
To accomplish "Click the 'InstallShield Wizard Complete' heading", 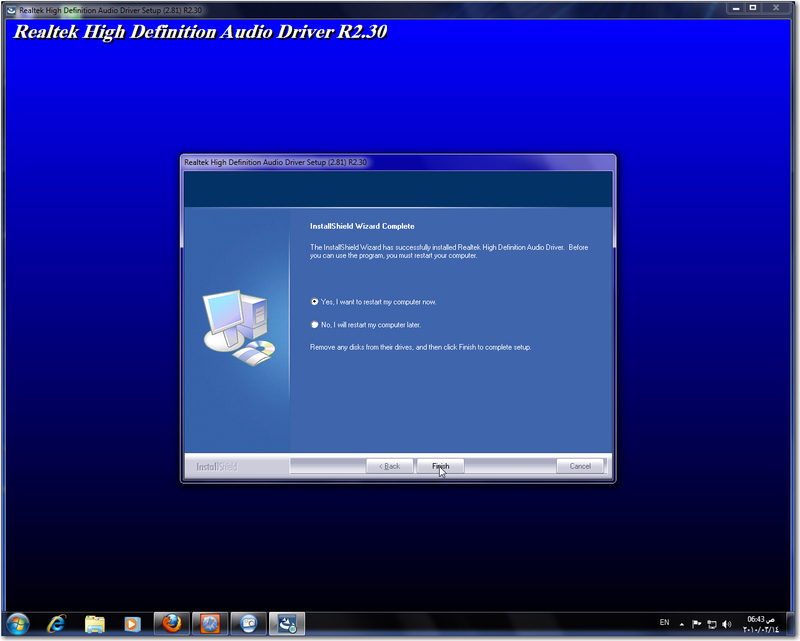I will click(362, 226).
